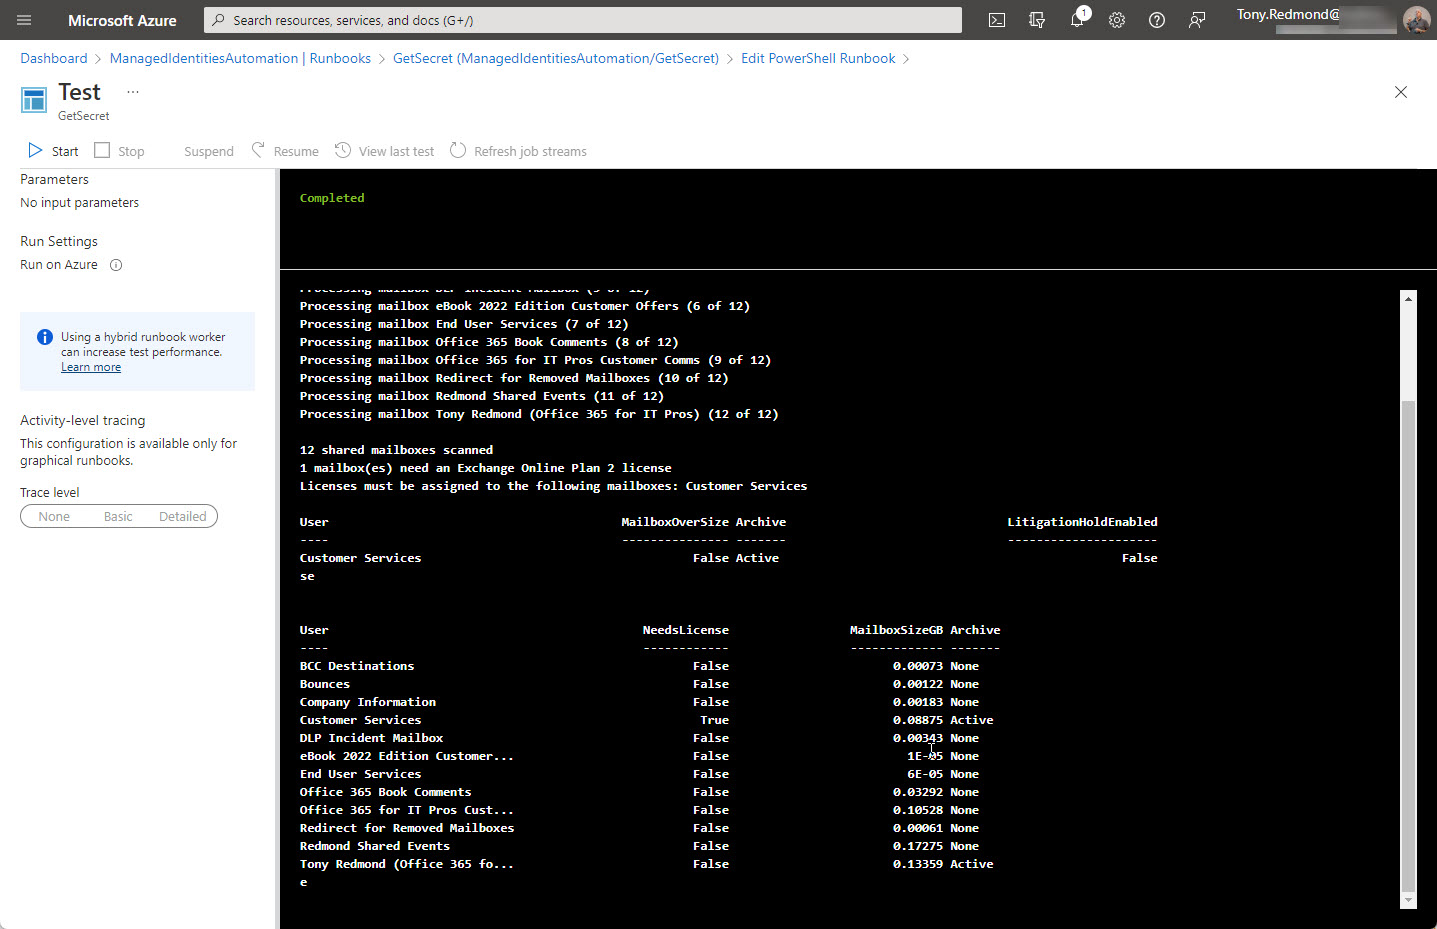Screen dimensions: 1437x929
Task: Open the portal settings gear
Action: click(x=1117, y=19)
